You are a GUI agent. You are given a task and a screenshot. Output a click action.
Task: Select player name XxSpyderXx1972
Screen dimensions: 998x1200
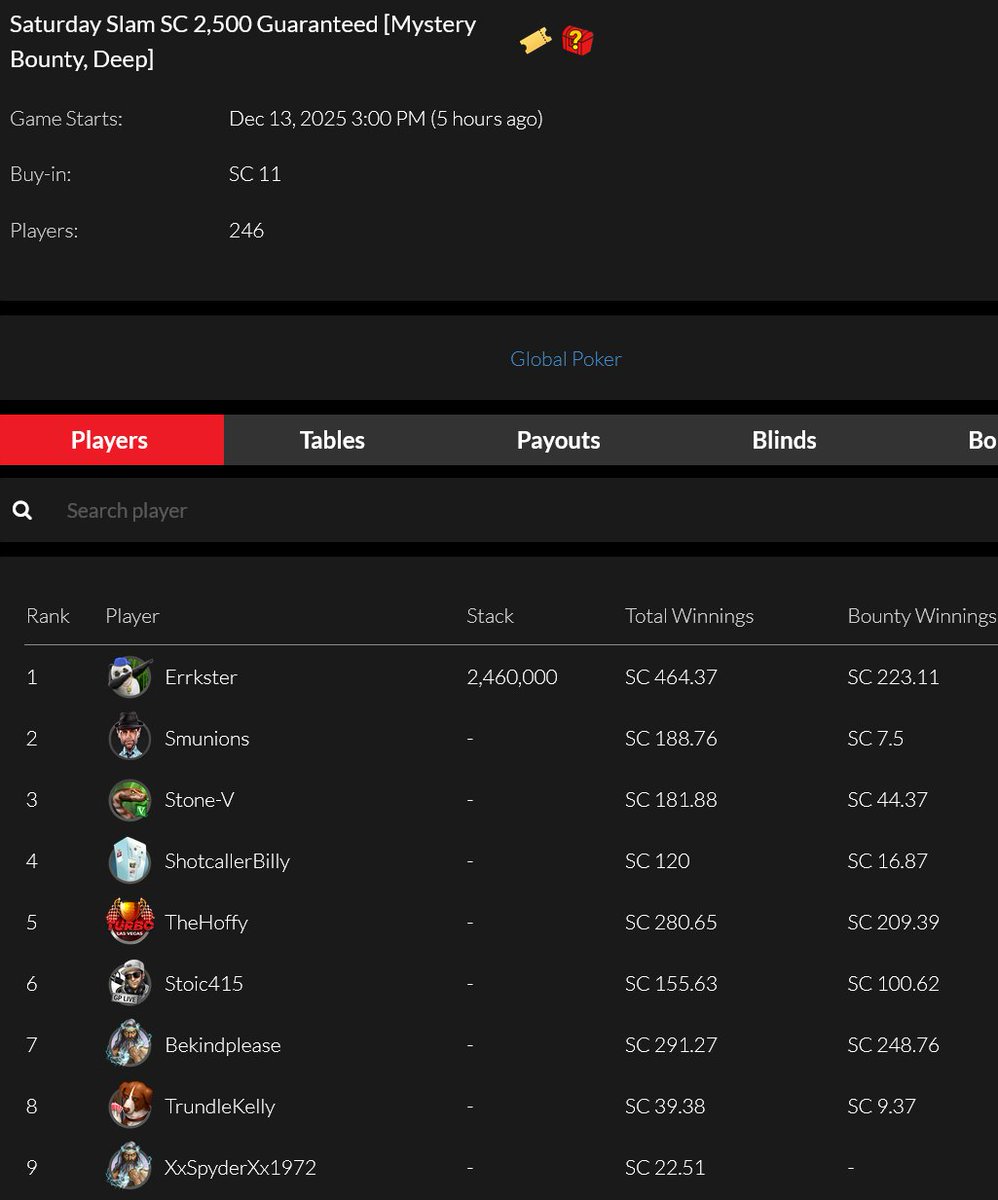coord(240,1167)
